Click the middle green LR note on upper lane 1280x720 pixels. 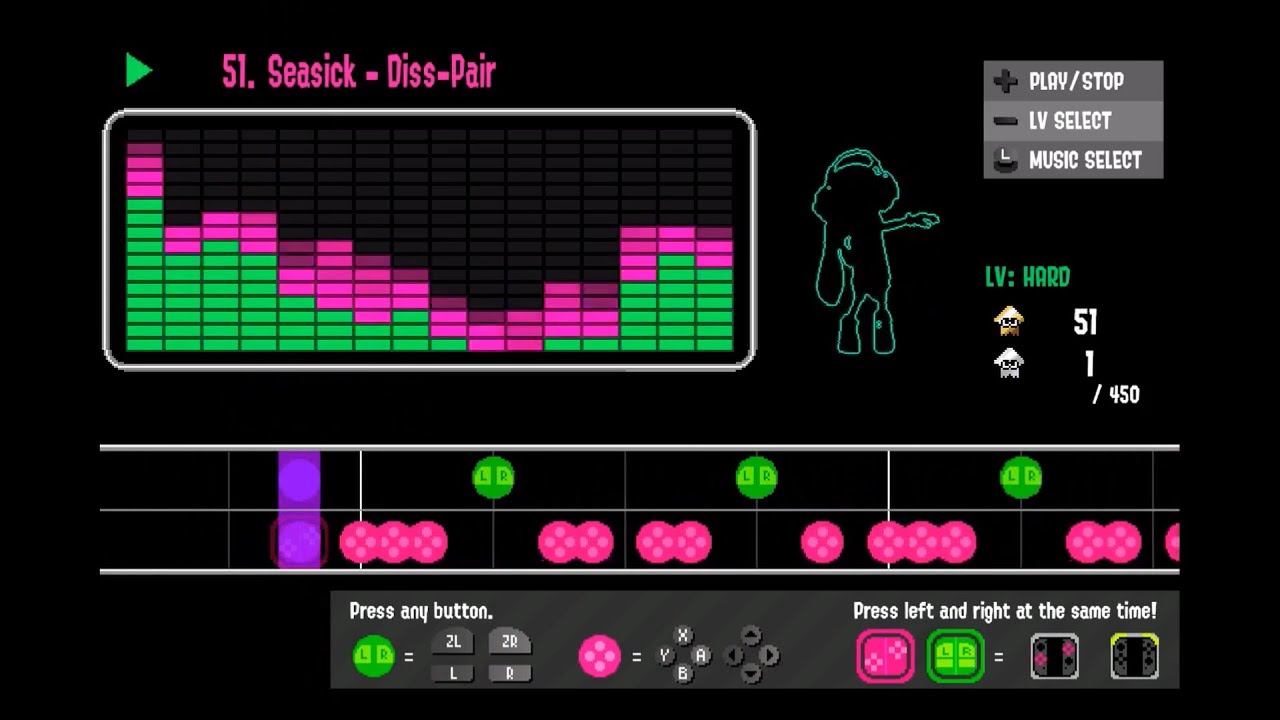757,478
